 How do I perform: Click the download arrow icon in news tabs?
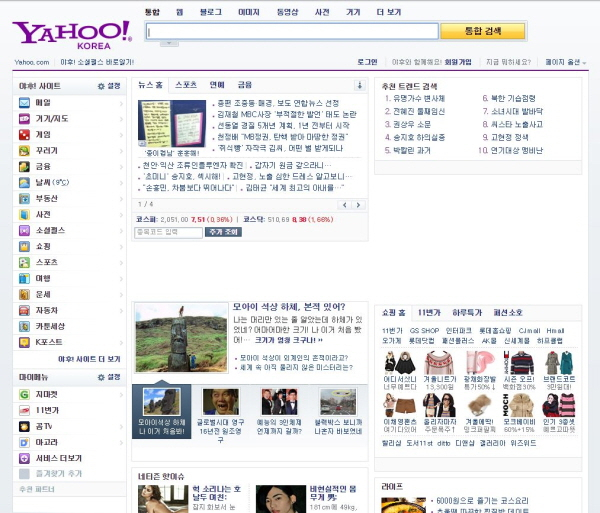[359, 85]
